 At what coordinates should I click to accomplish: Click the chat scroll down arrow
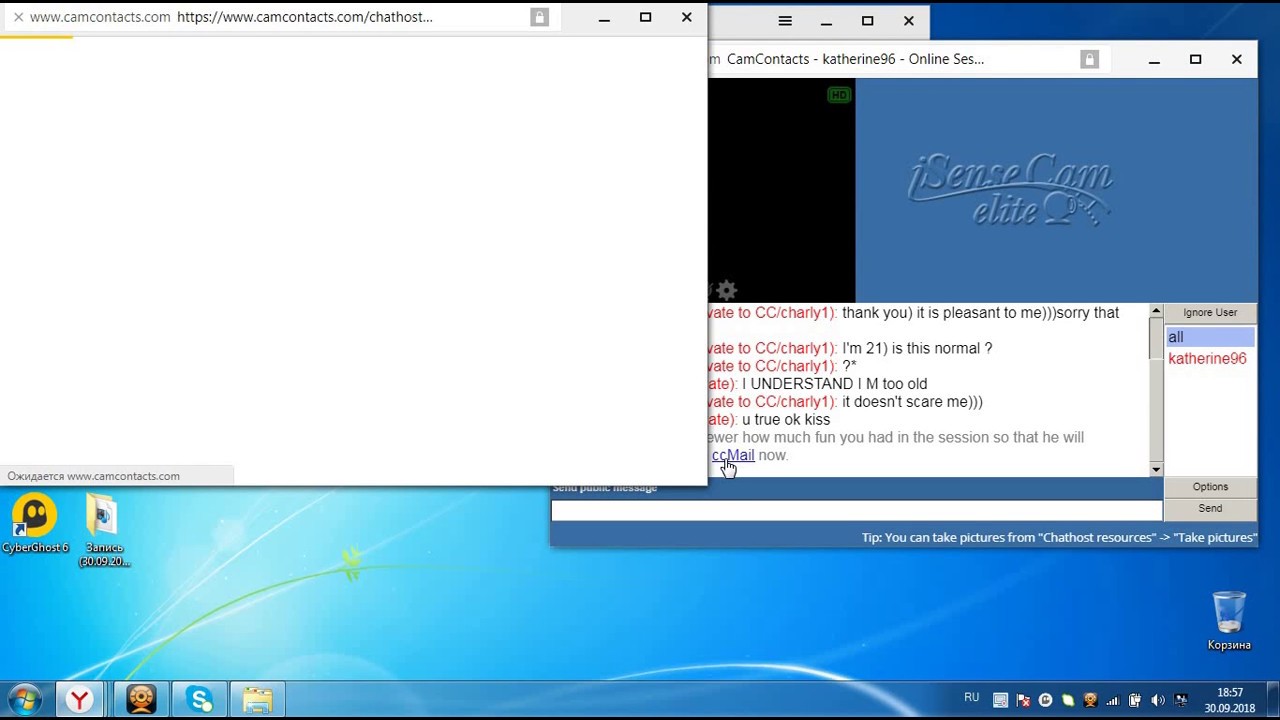coord(1156,469)
